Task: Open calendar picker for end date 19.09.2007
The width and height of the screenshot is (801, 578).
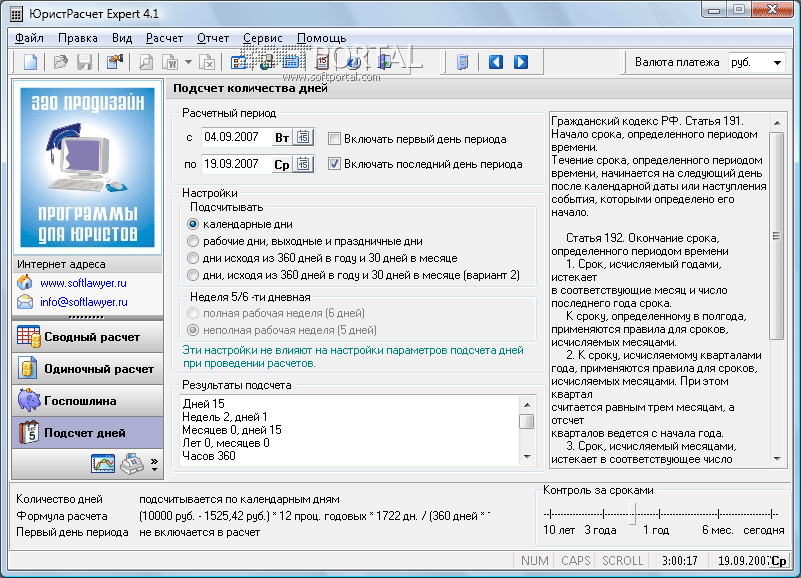Action: point(303,164)
